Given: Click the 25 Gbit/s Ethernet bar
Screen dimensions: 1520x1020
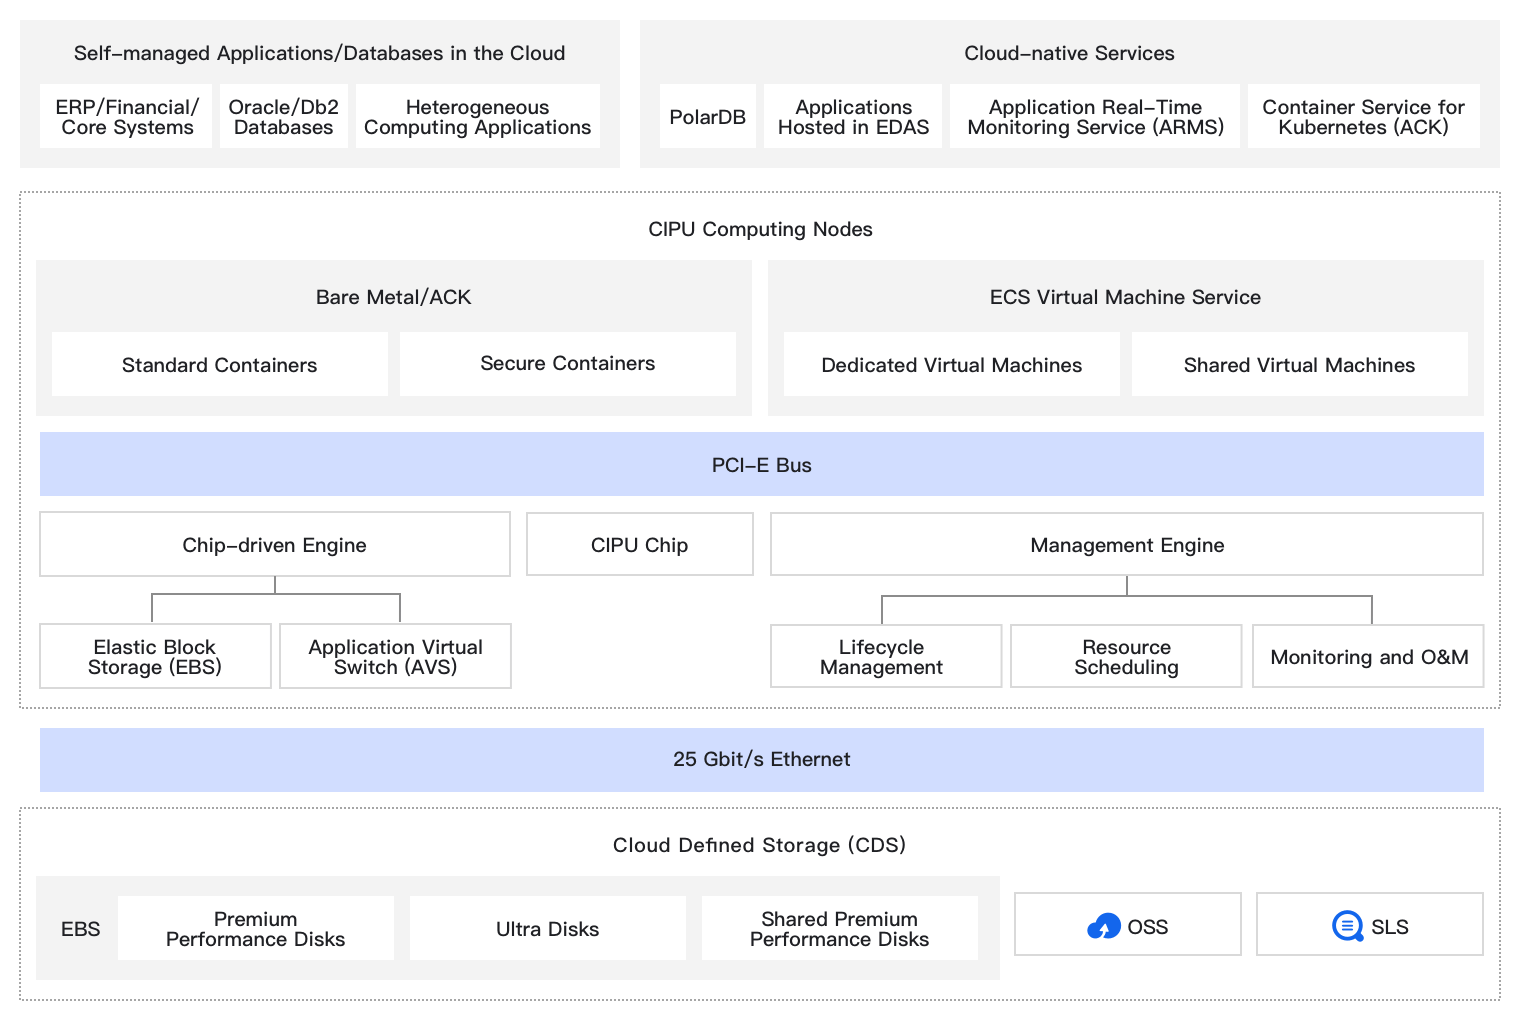Looking at the screenshot, I should pyautogui.click(x=761, y=759).
